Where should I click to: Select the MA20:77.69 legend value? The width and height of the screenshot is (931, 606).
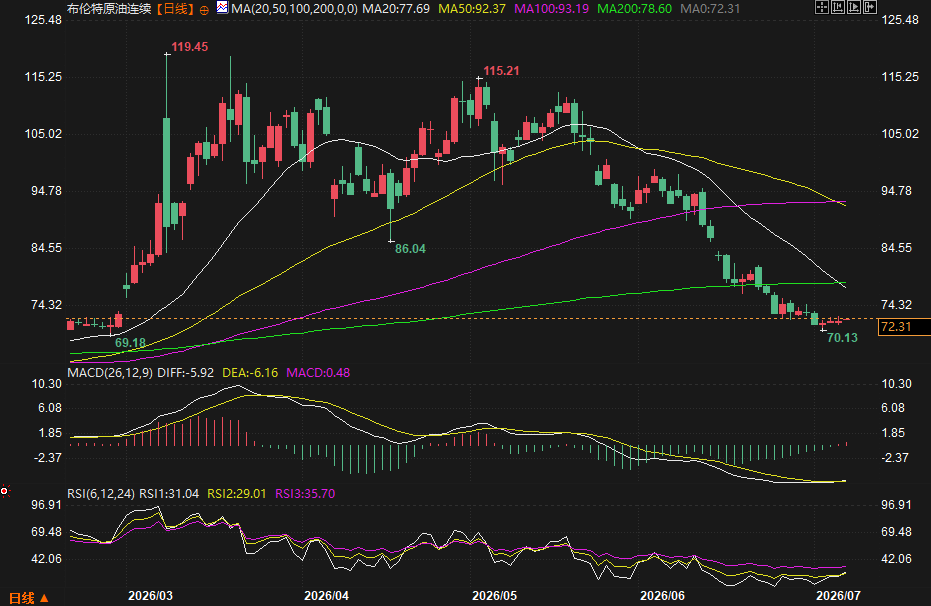(x=396, y=9)
